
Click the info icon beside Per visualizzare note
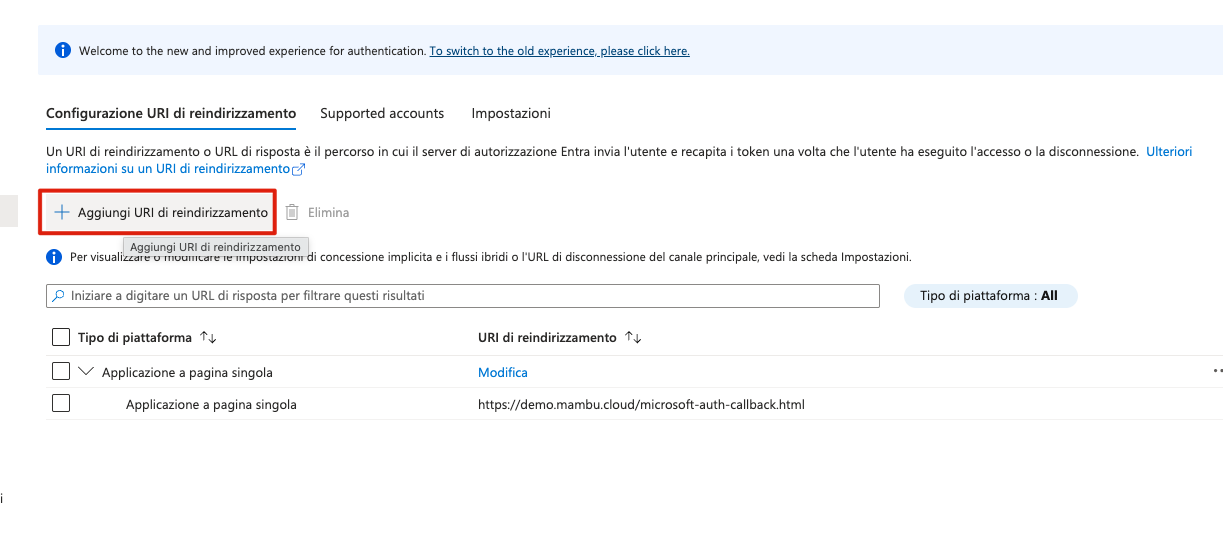[55, 257]
